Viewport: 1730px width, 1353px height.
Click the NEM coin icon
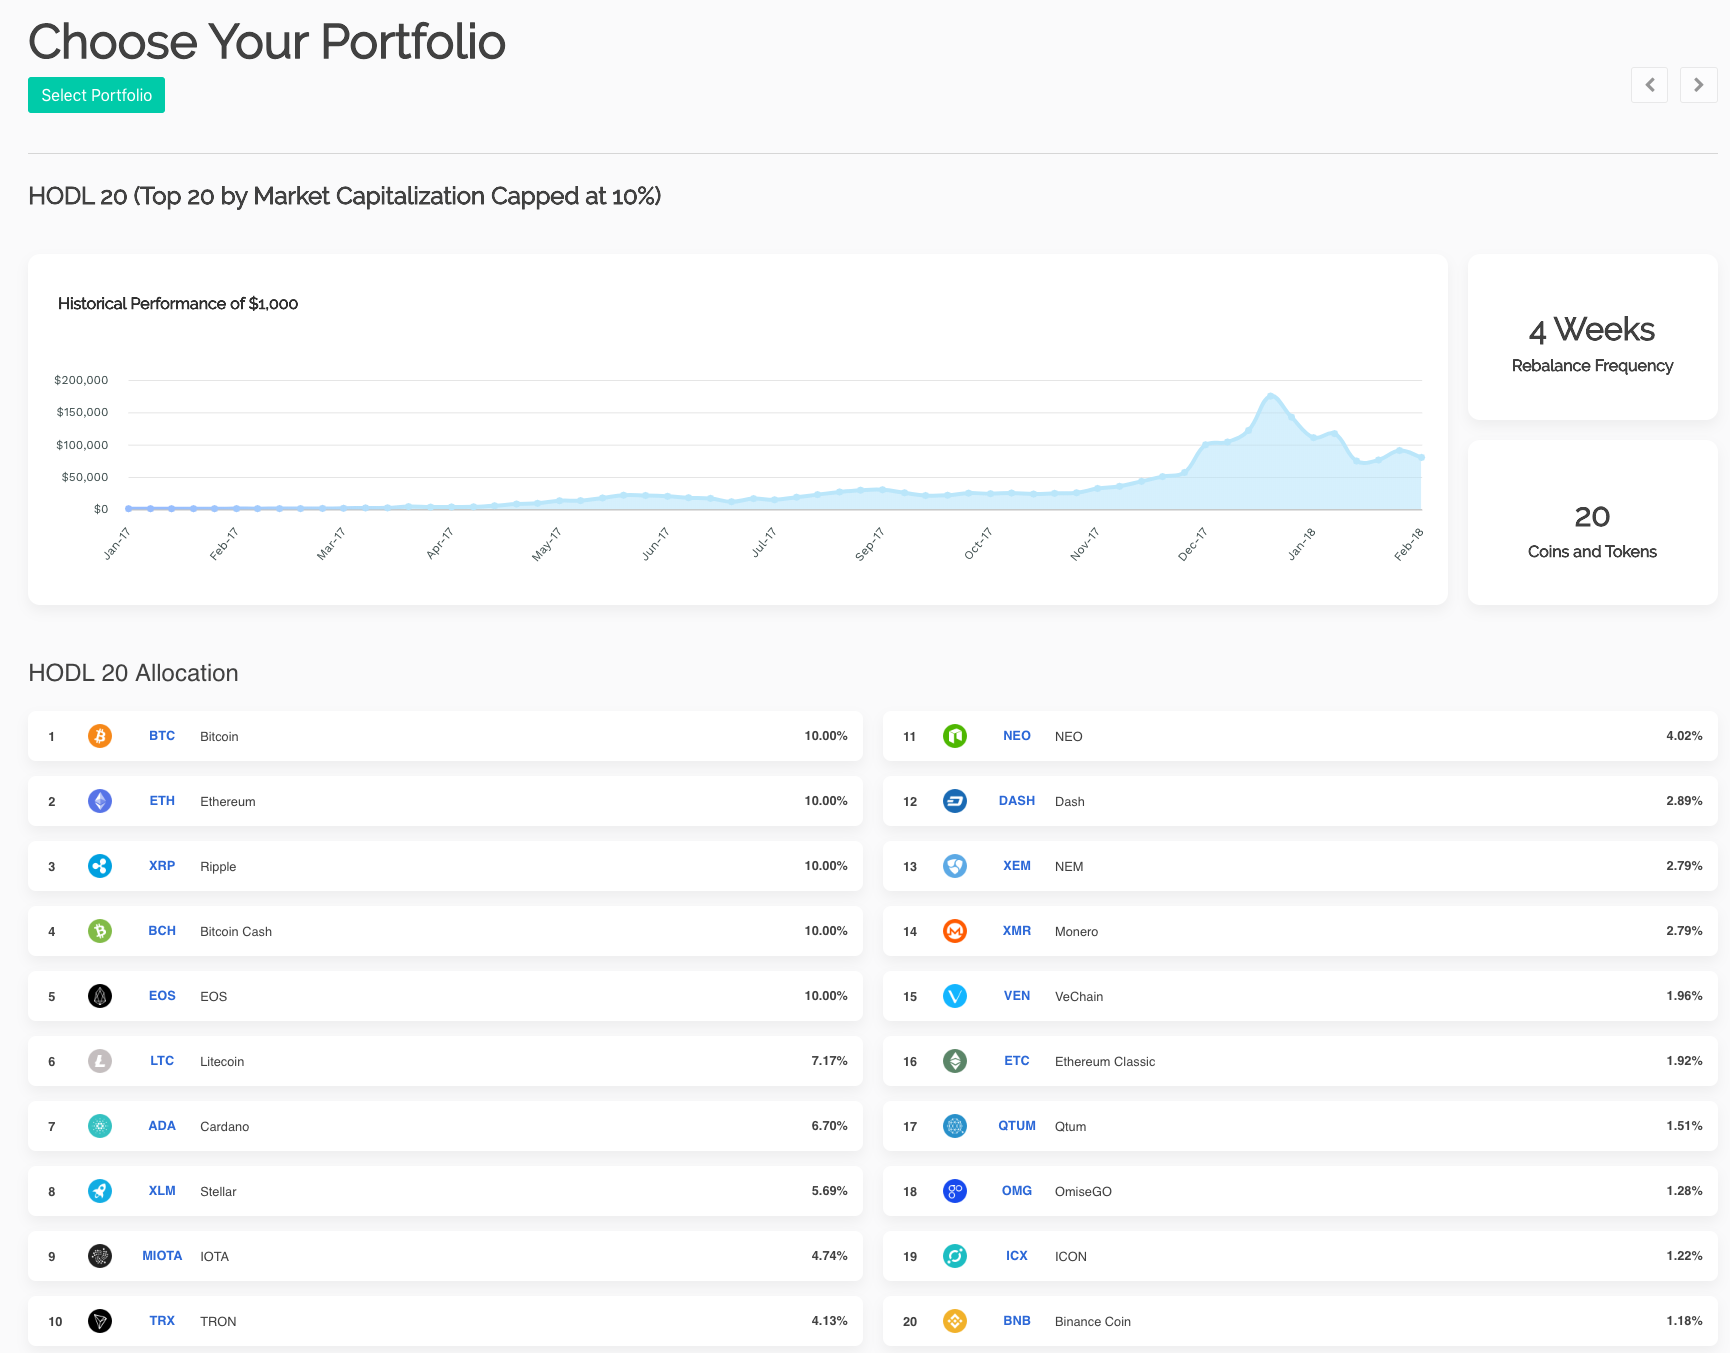pyautogui.click(x=955, y=866)
